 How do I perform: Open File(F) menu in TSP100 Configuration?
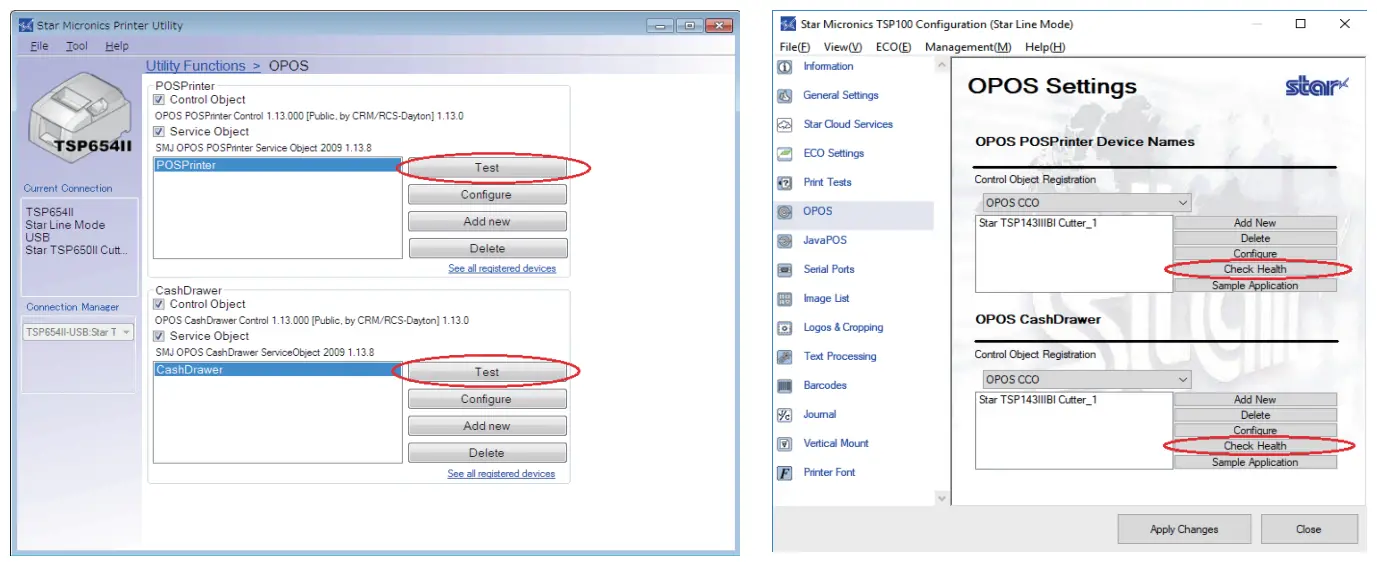pyautogui.click(x=795, y=47)
